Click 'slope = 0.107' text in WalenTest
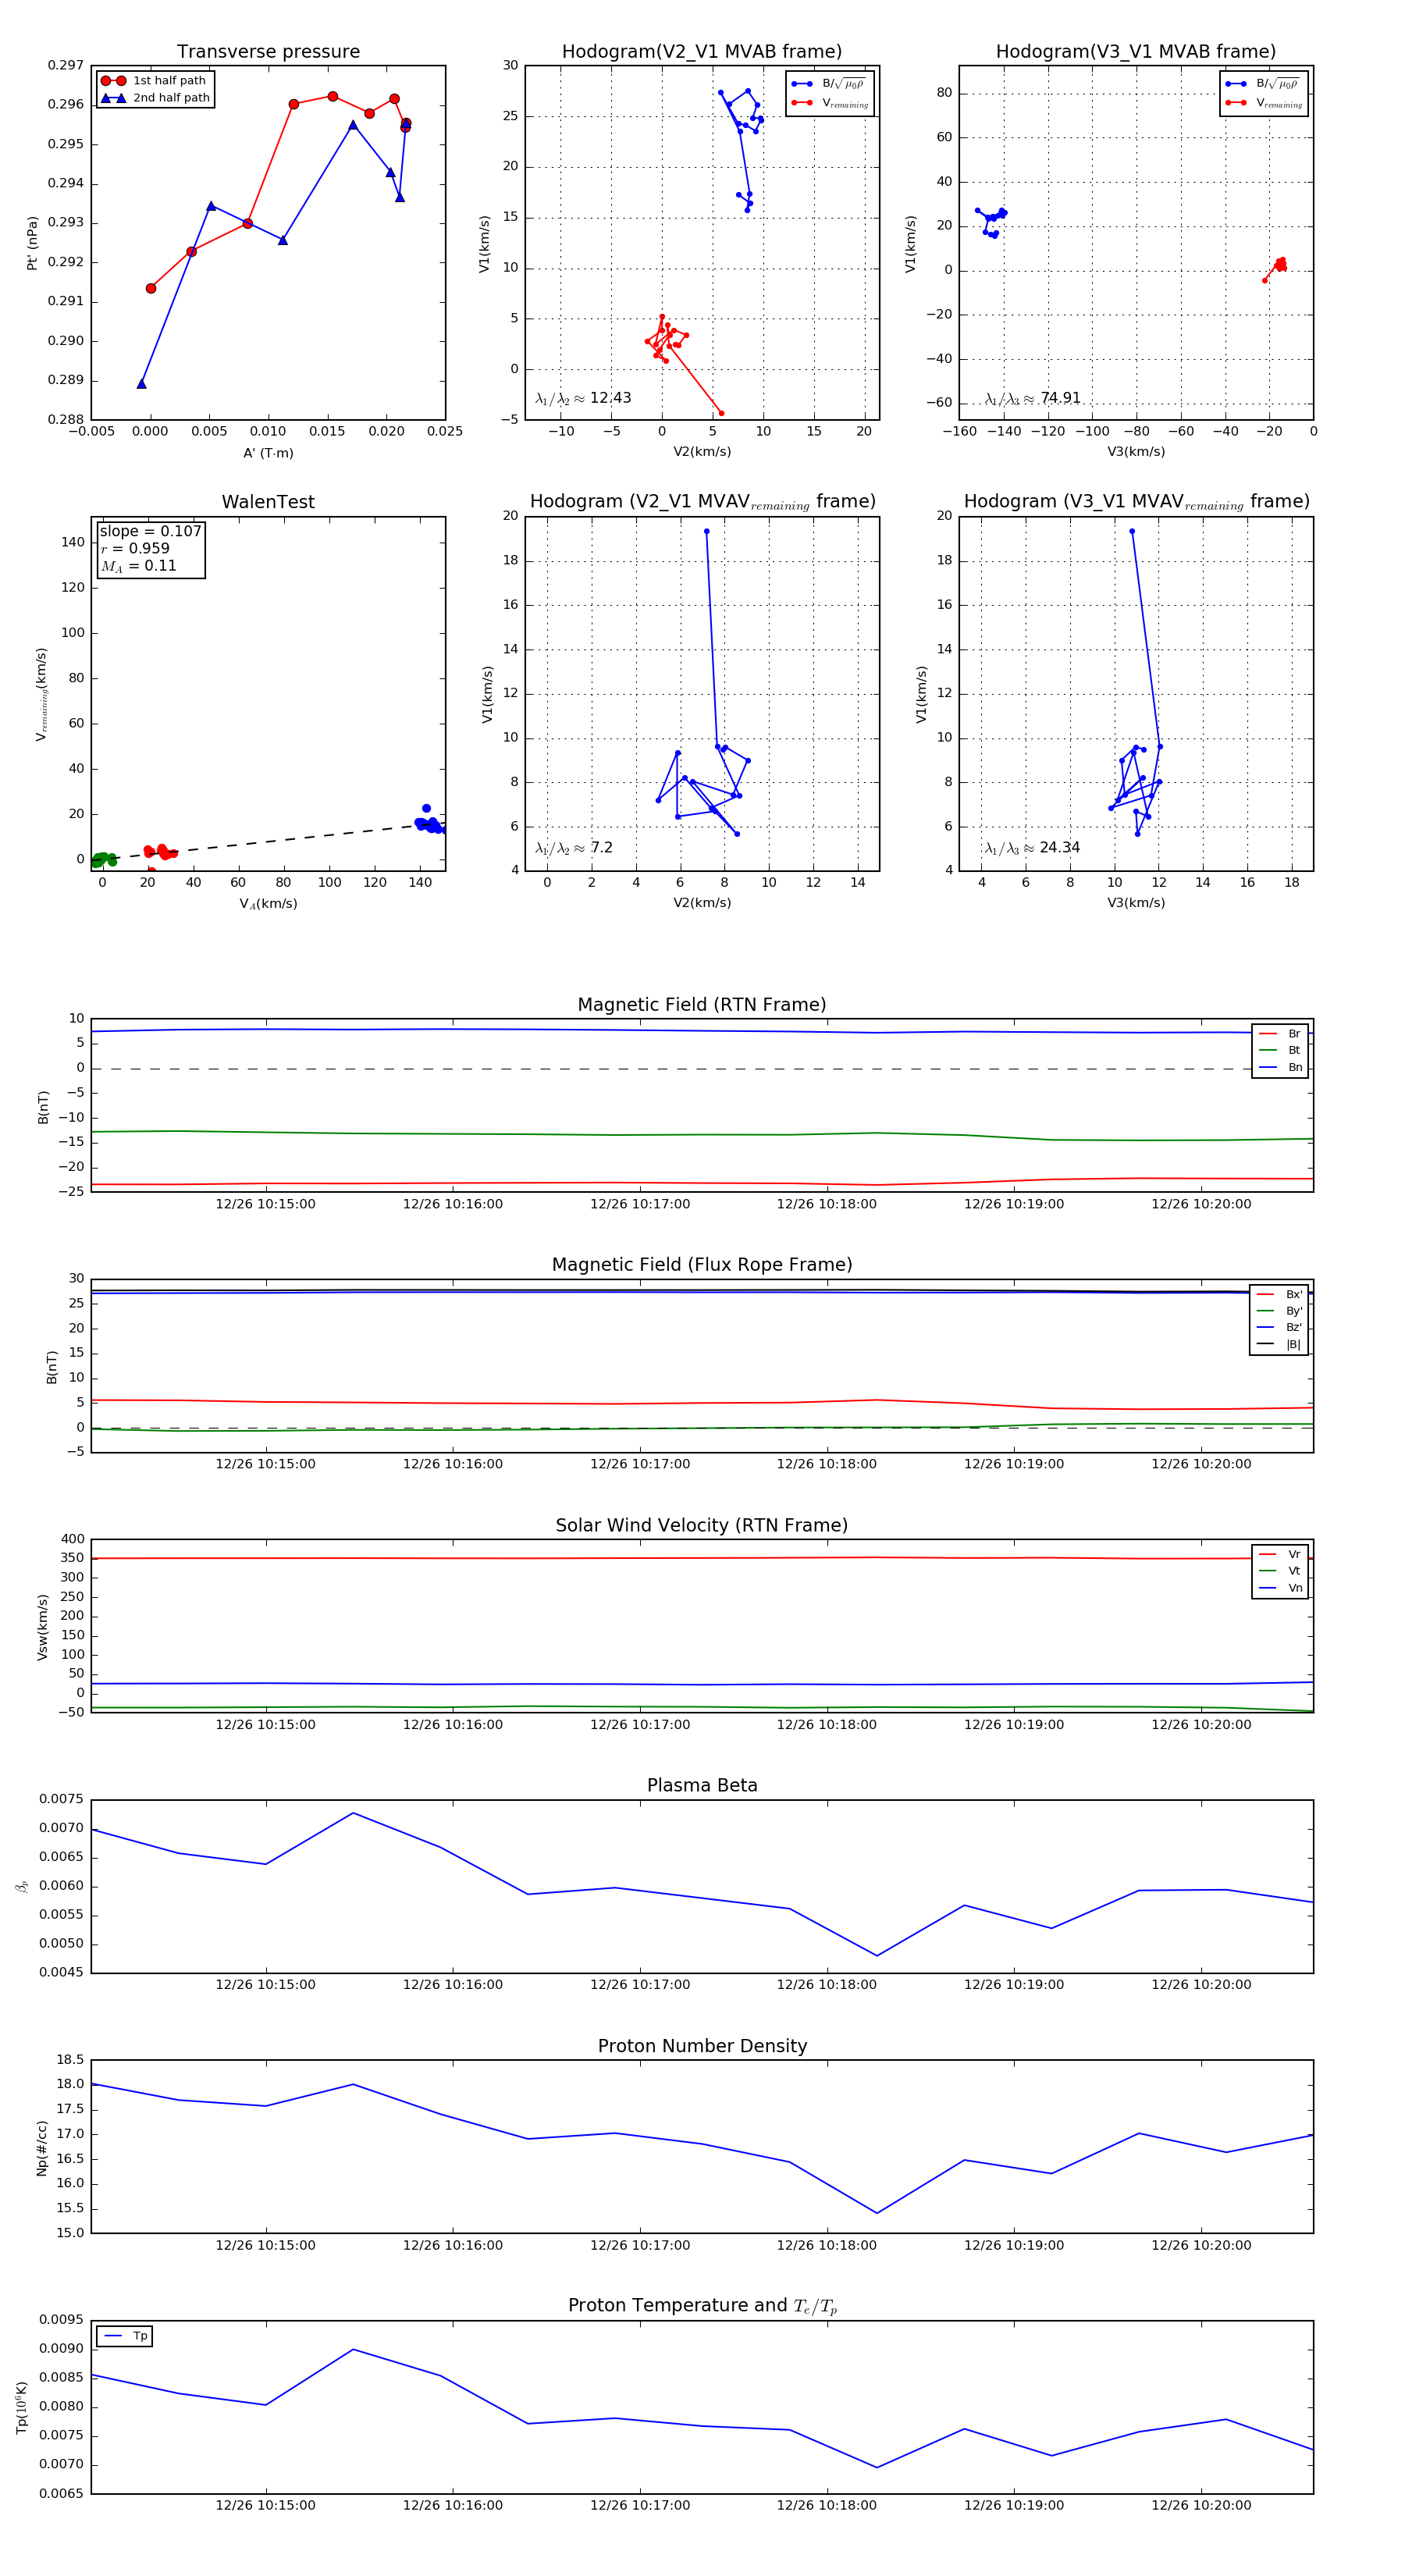This screenshot has height=2576, width=1405. click(x=150, y=531)
